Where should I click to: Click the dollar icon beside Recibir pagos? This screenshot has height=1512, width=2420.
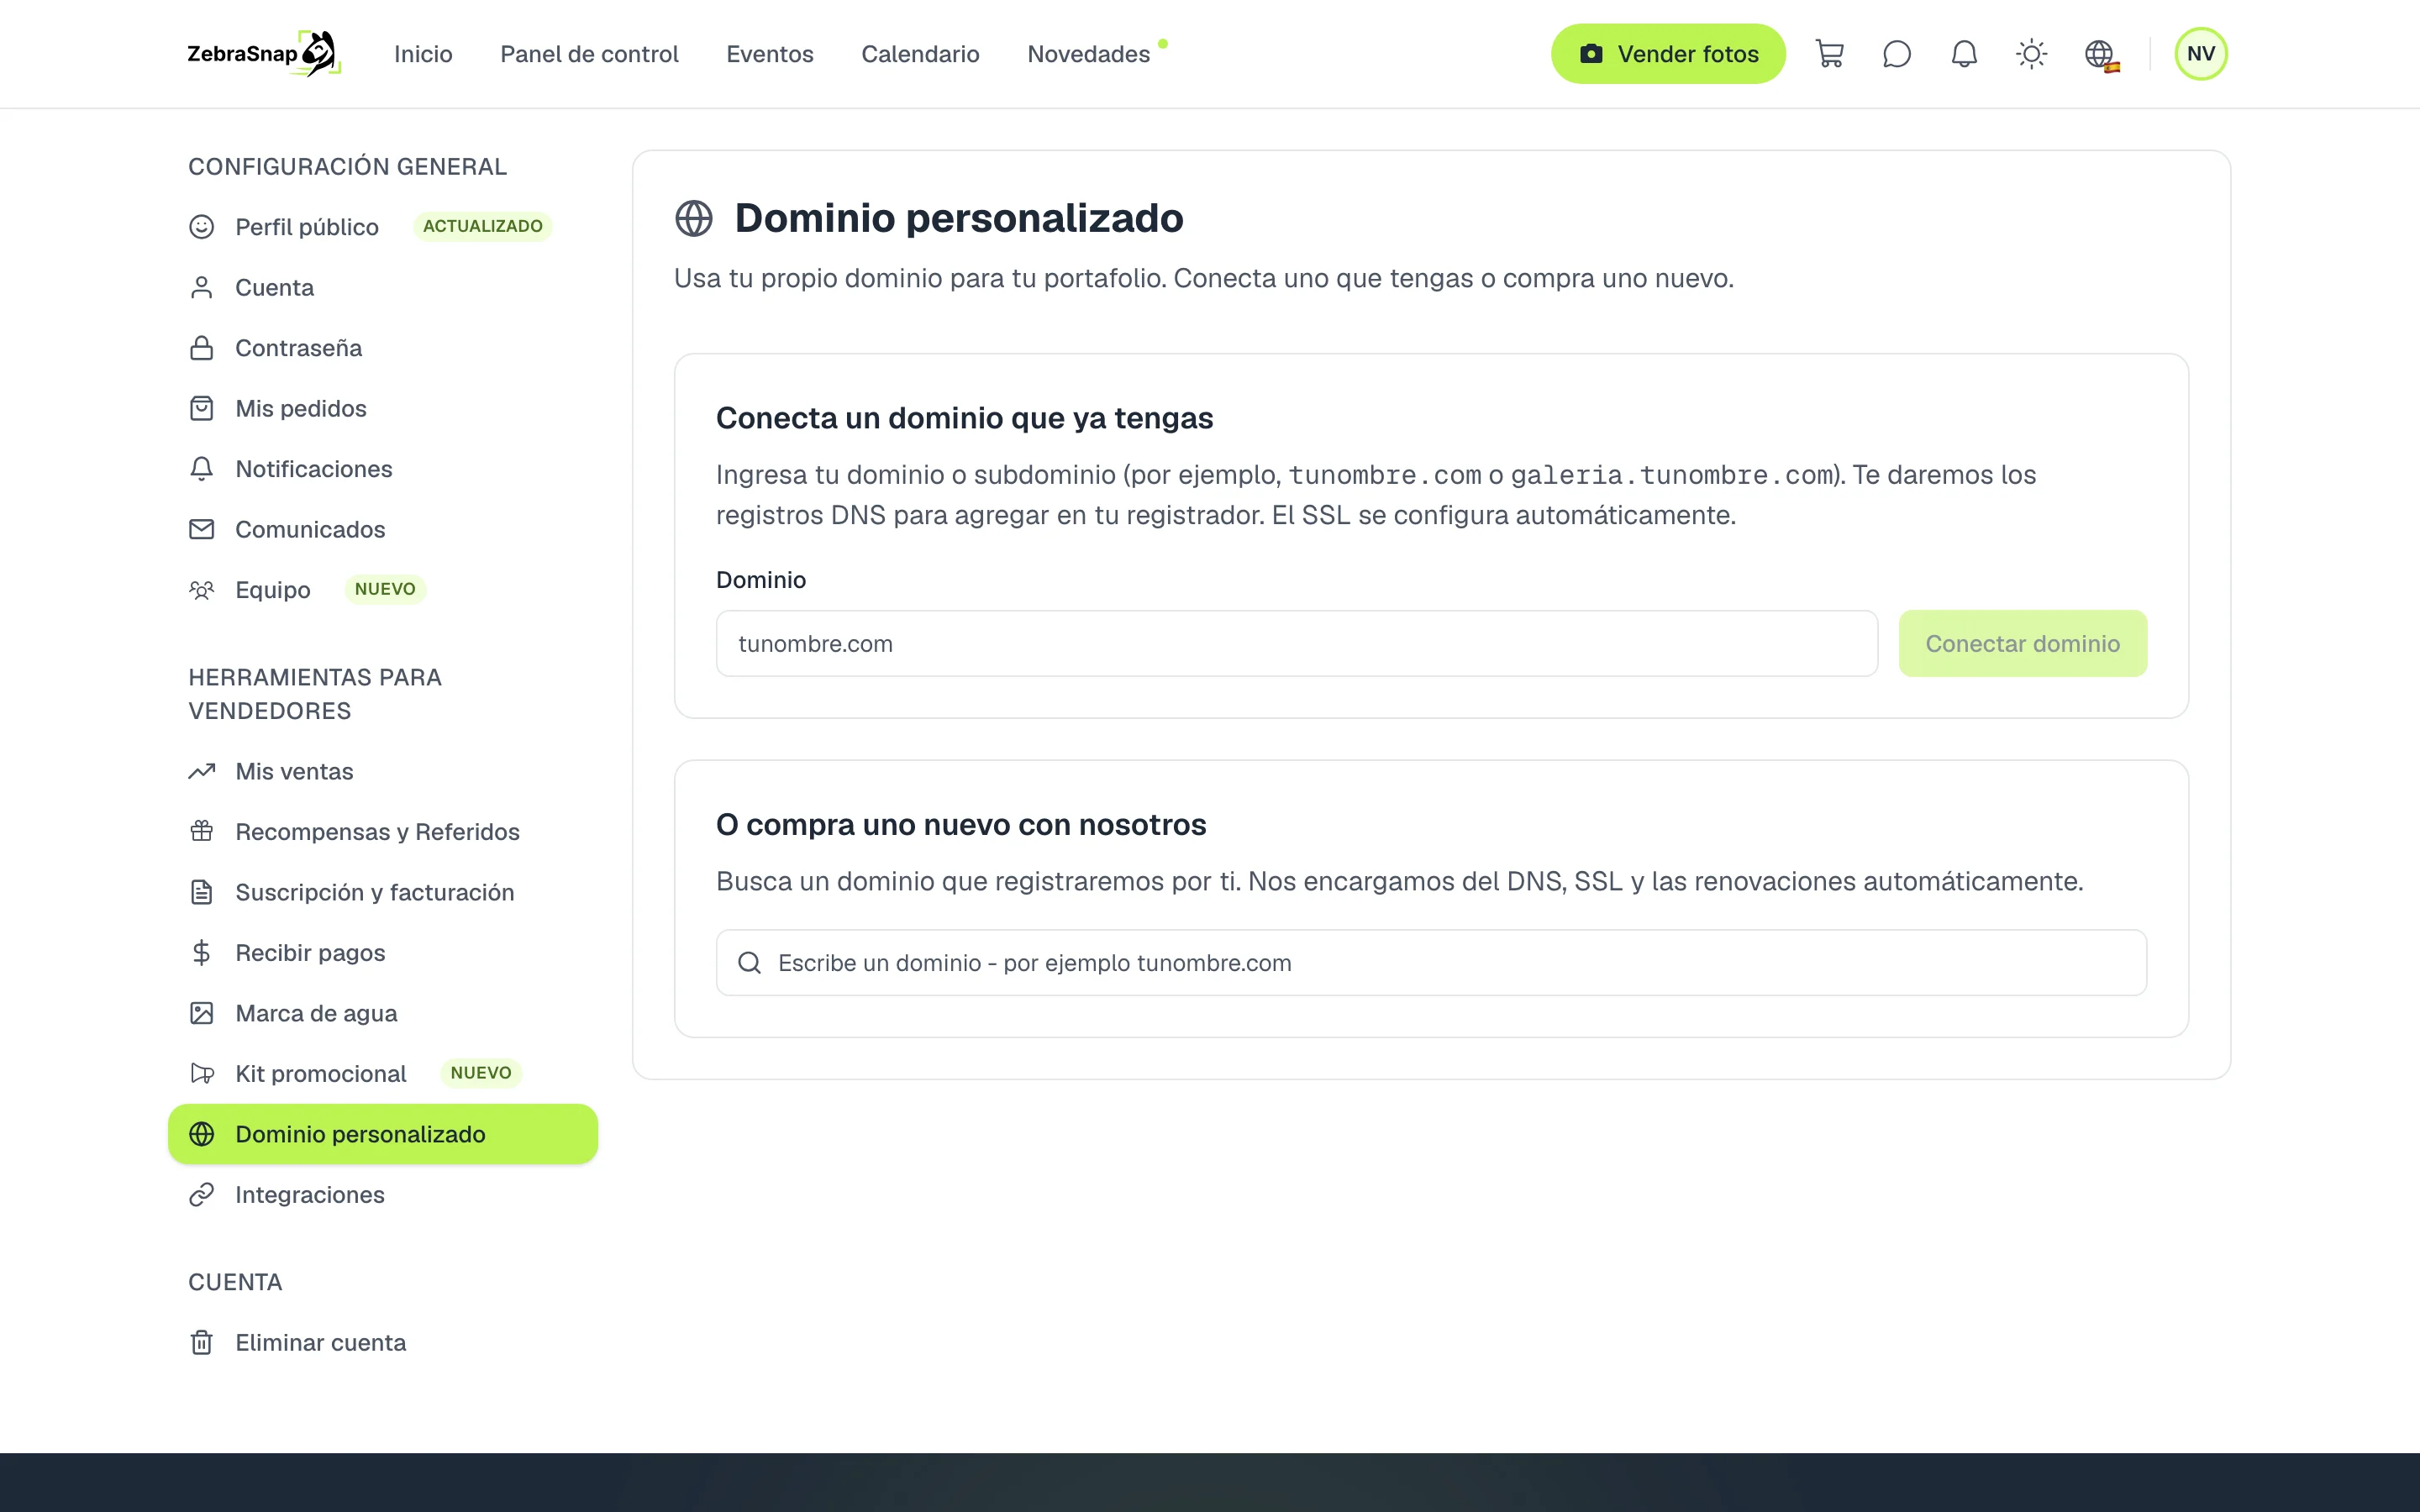[x=202, y=953]
